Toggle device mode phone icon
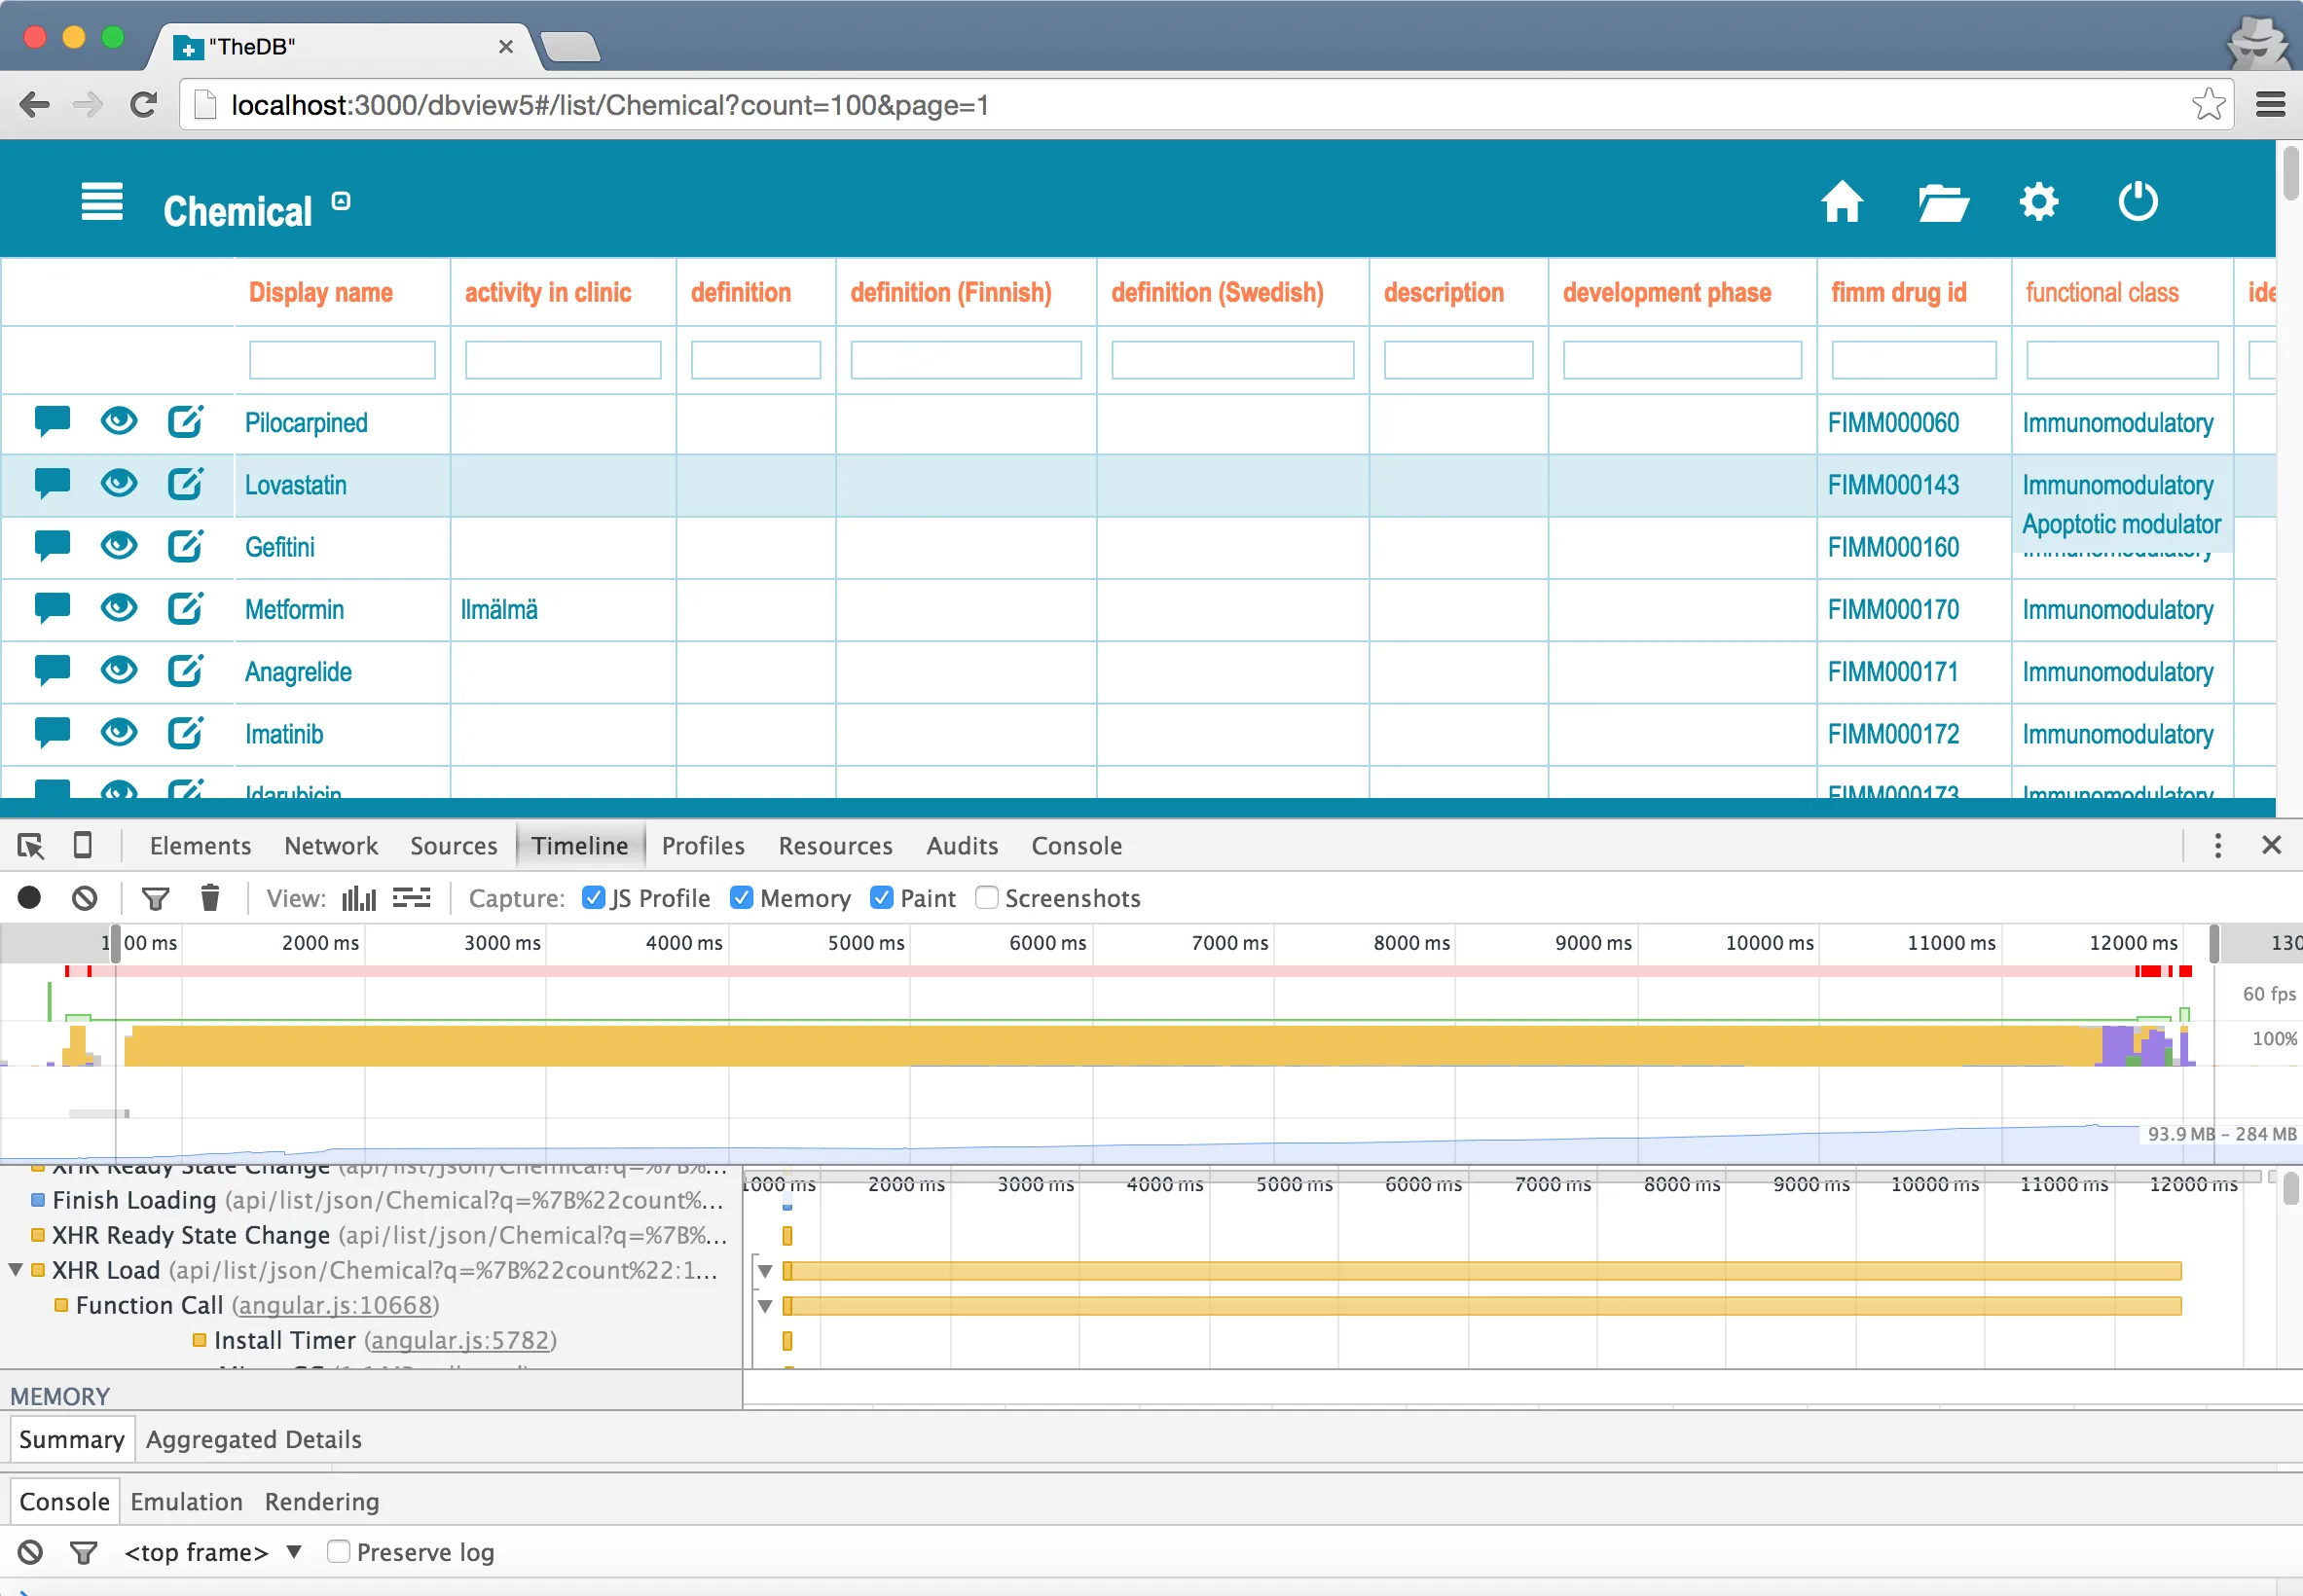 [x=83, y=846]
